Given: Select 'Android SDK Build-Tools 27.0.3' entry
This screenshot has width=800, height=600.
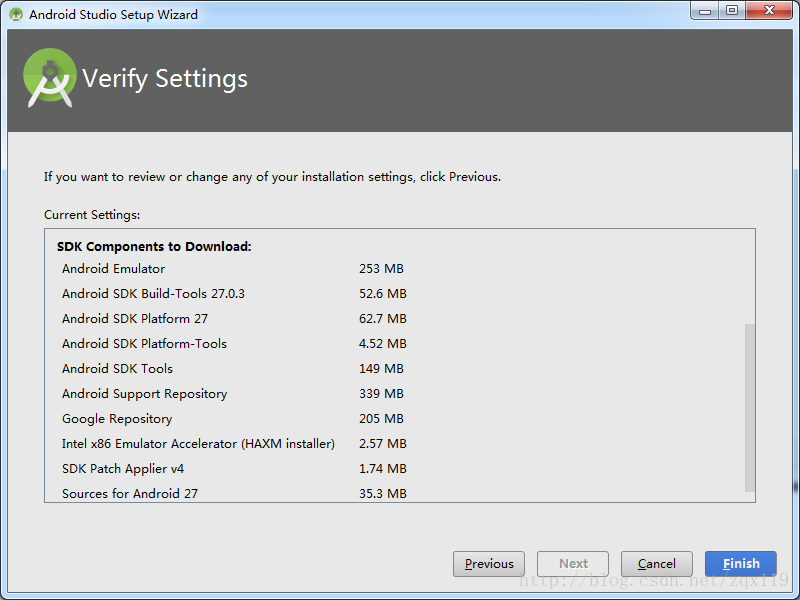Looking at the screenshot, I should (x=153, y=293).
